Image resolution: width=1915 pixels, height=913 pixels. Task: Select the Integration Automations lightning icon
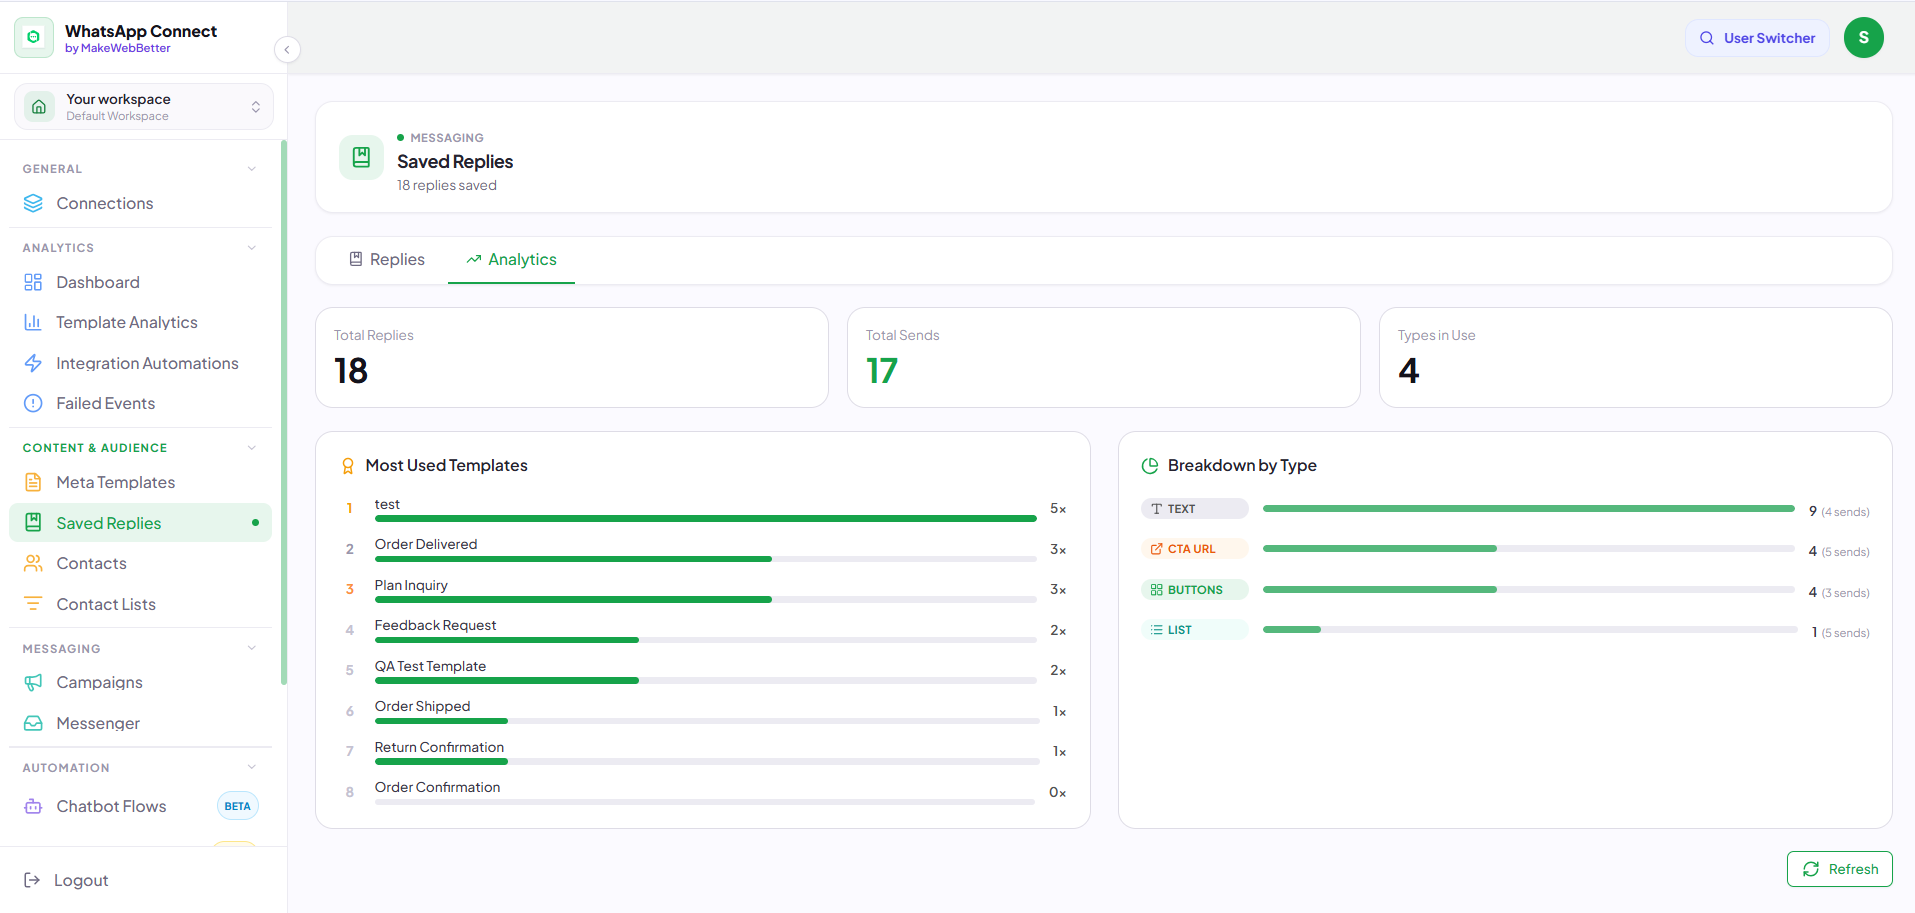click(33, 363)
